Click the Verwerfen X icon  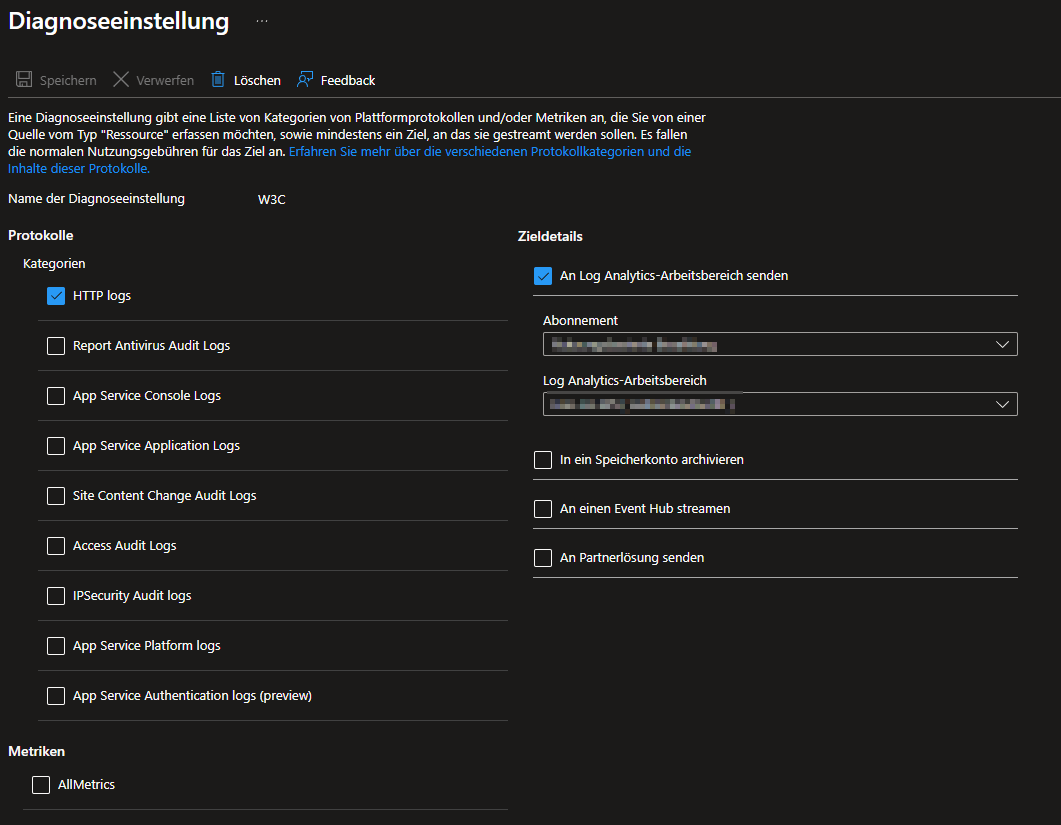[x=121, y=80]
